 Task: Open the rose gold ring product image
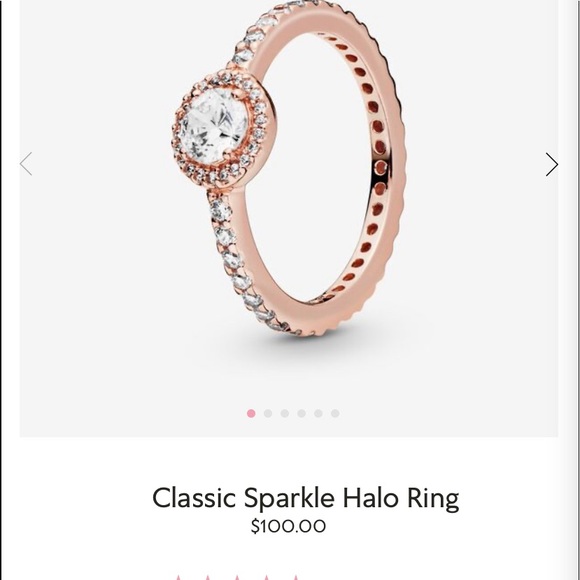(x=289, y=168)
